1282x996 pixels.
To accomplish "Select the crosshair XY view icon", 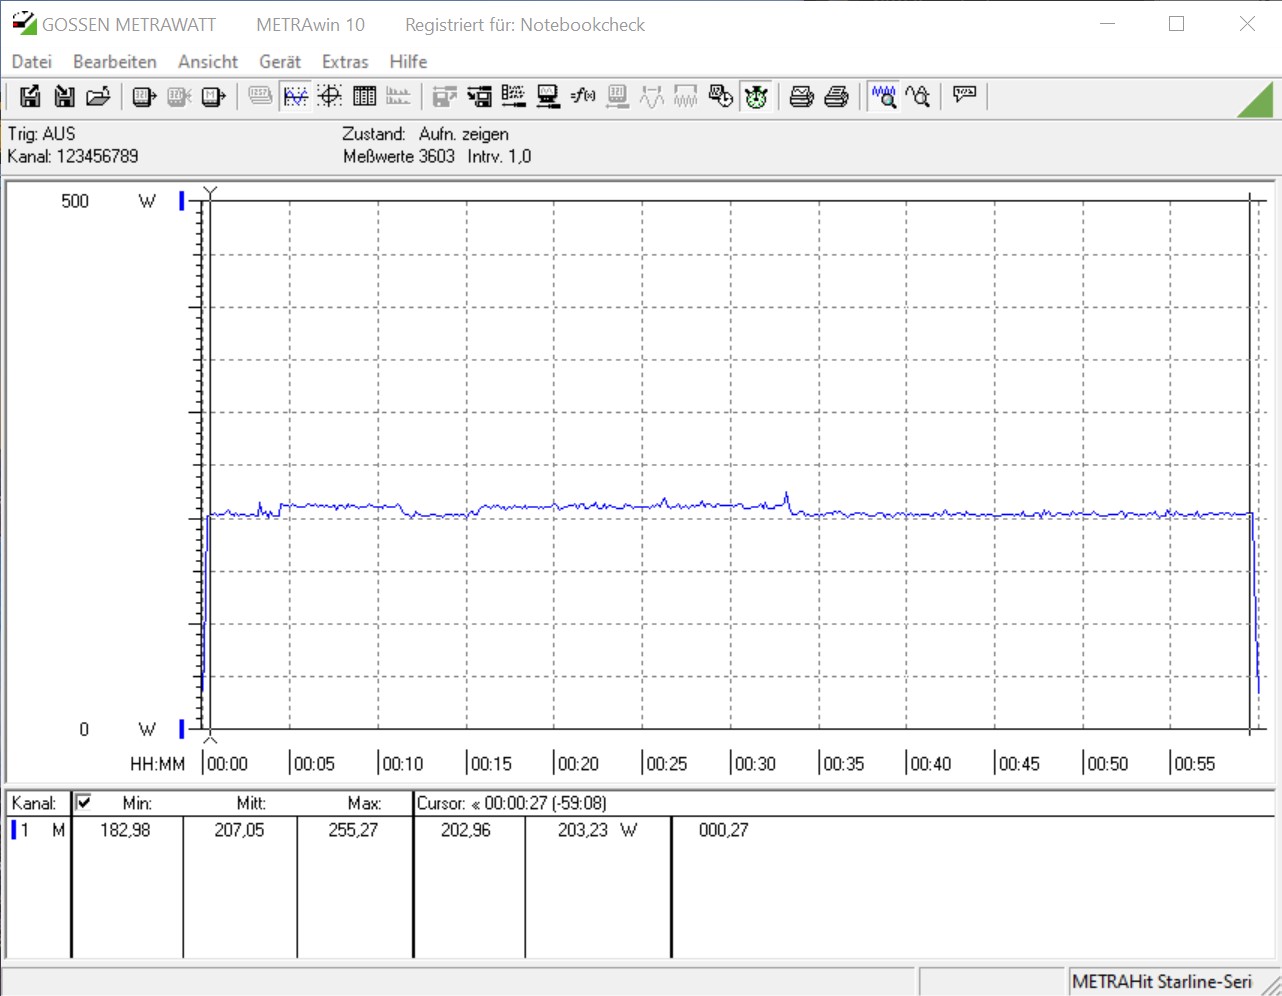I will 330,96.
